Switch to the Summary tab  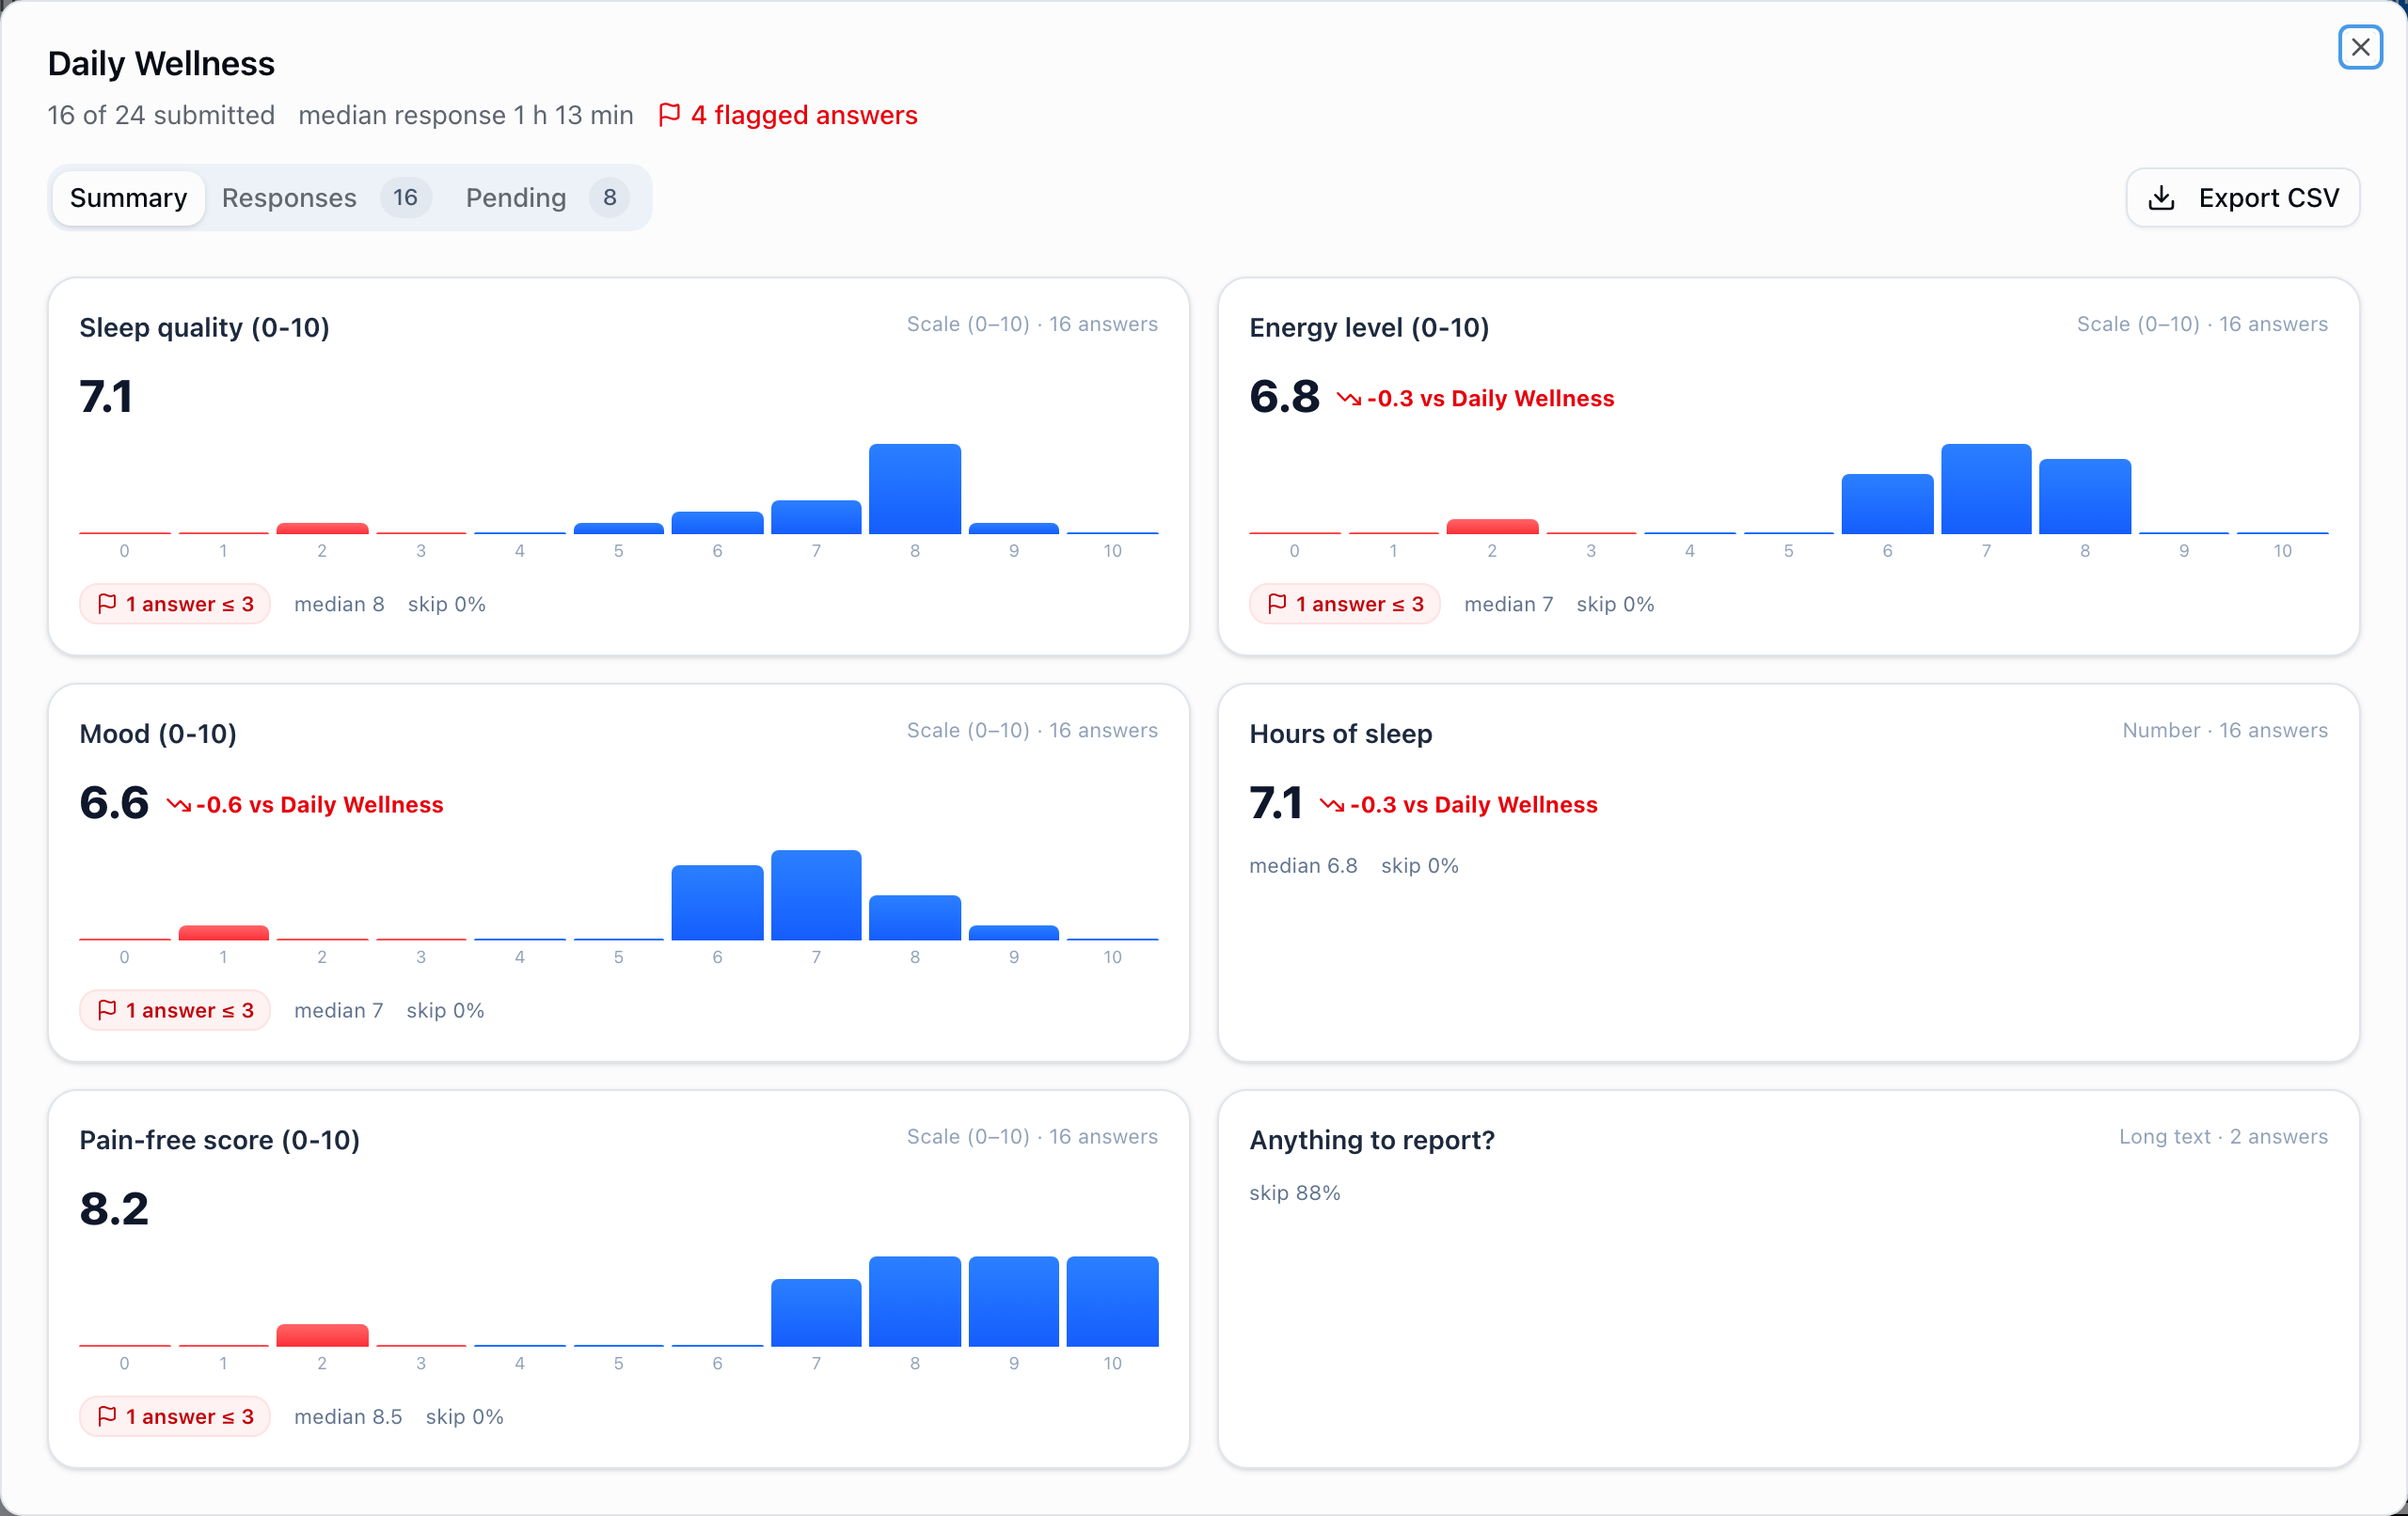point(128,198)
